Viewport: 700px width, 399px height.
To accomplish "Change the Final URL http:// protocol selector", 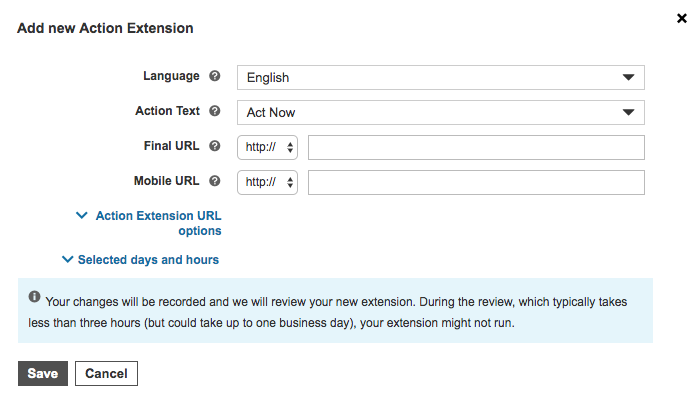I will [267, 147].
